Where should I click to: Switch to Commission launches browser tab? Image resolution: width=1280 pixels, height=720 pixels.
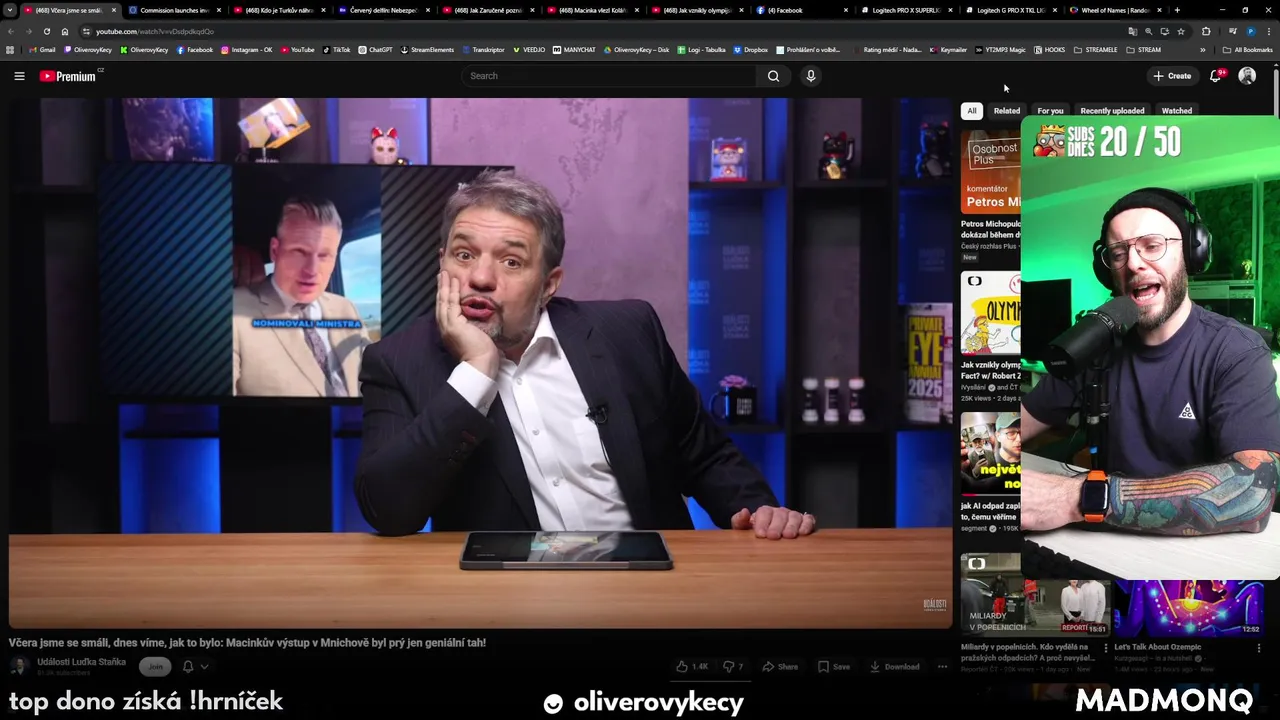click(174, 10)
